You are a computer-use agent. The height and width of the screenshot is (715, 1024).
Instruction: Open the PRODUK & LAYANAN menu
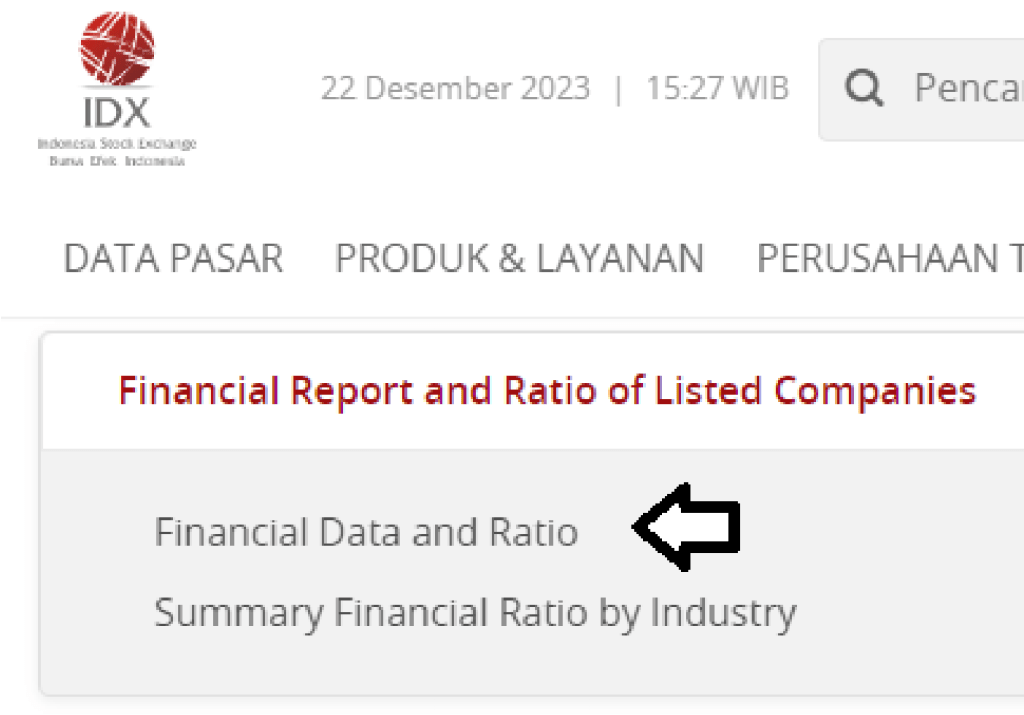pyautogui.click(x=519, y=258)
